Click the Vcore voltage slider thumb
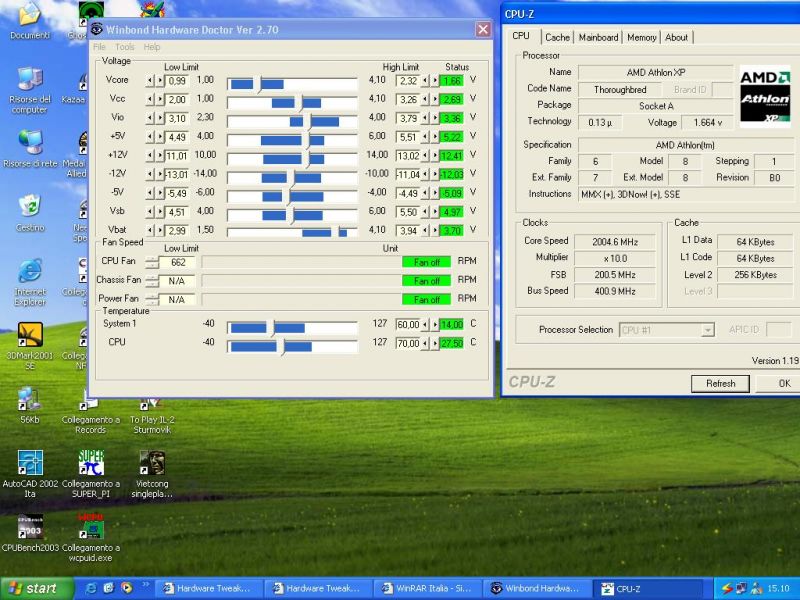Screen dimensions: 800x600 tap(259, 84)
